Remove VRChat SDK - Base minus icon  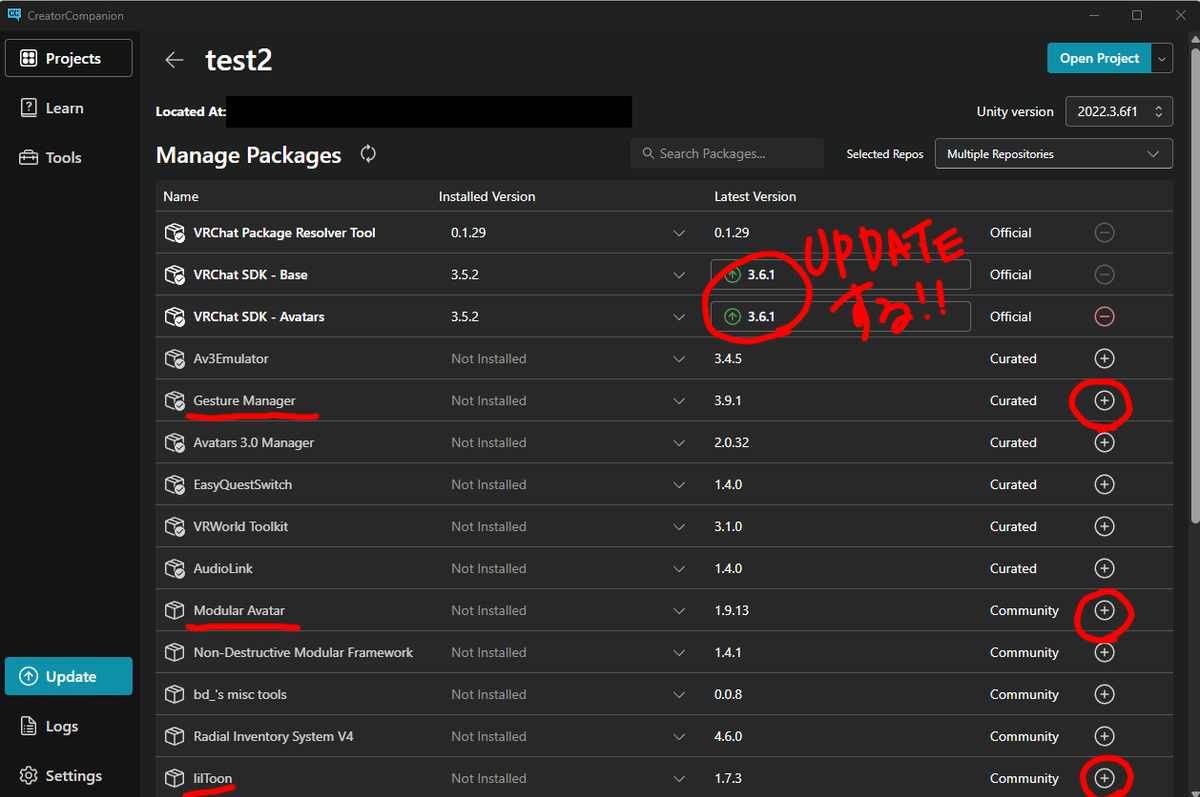(x=1104, y=274)
